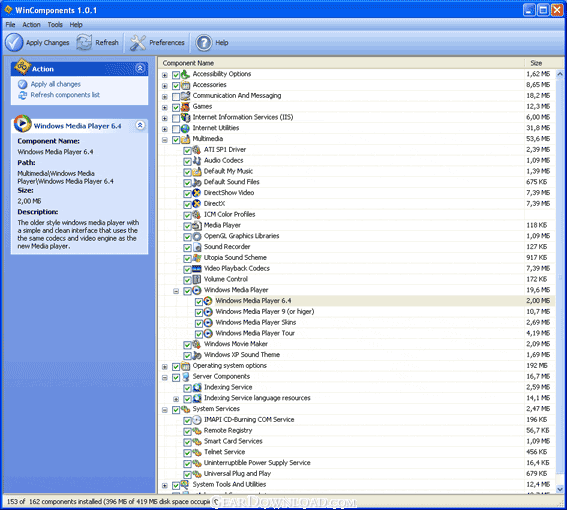This screenshot has width=567, height=510.
Task: Click the Help question mark icon
Action: tap(204, 43)
